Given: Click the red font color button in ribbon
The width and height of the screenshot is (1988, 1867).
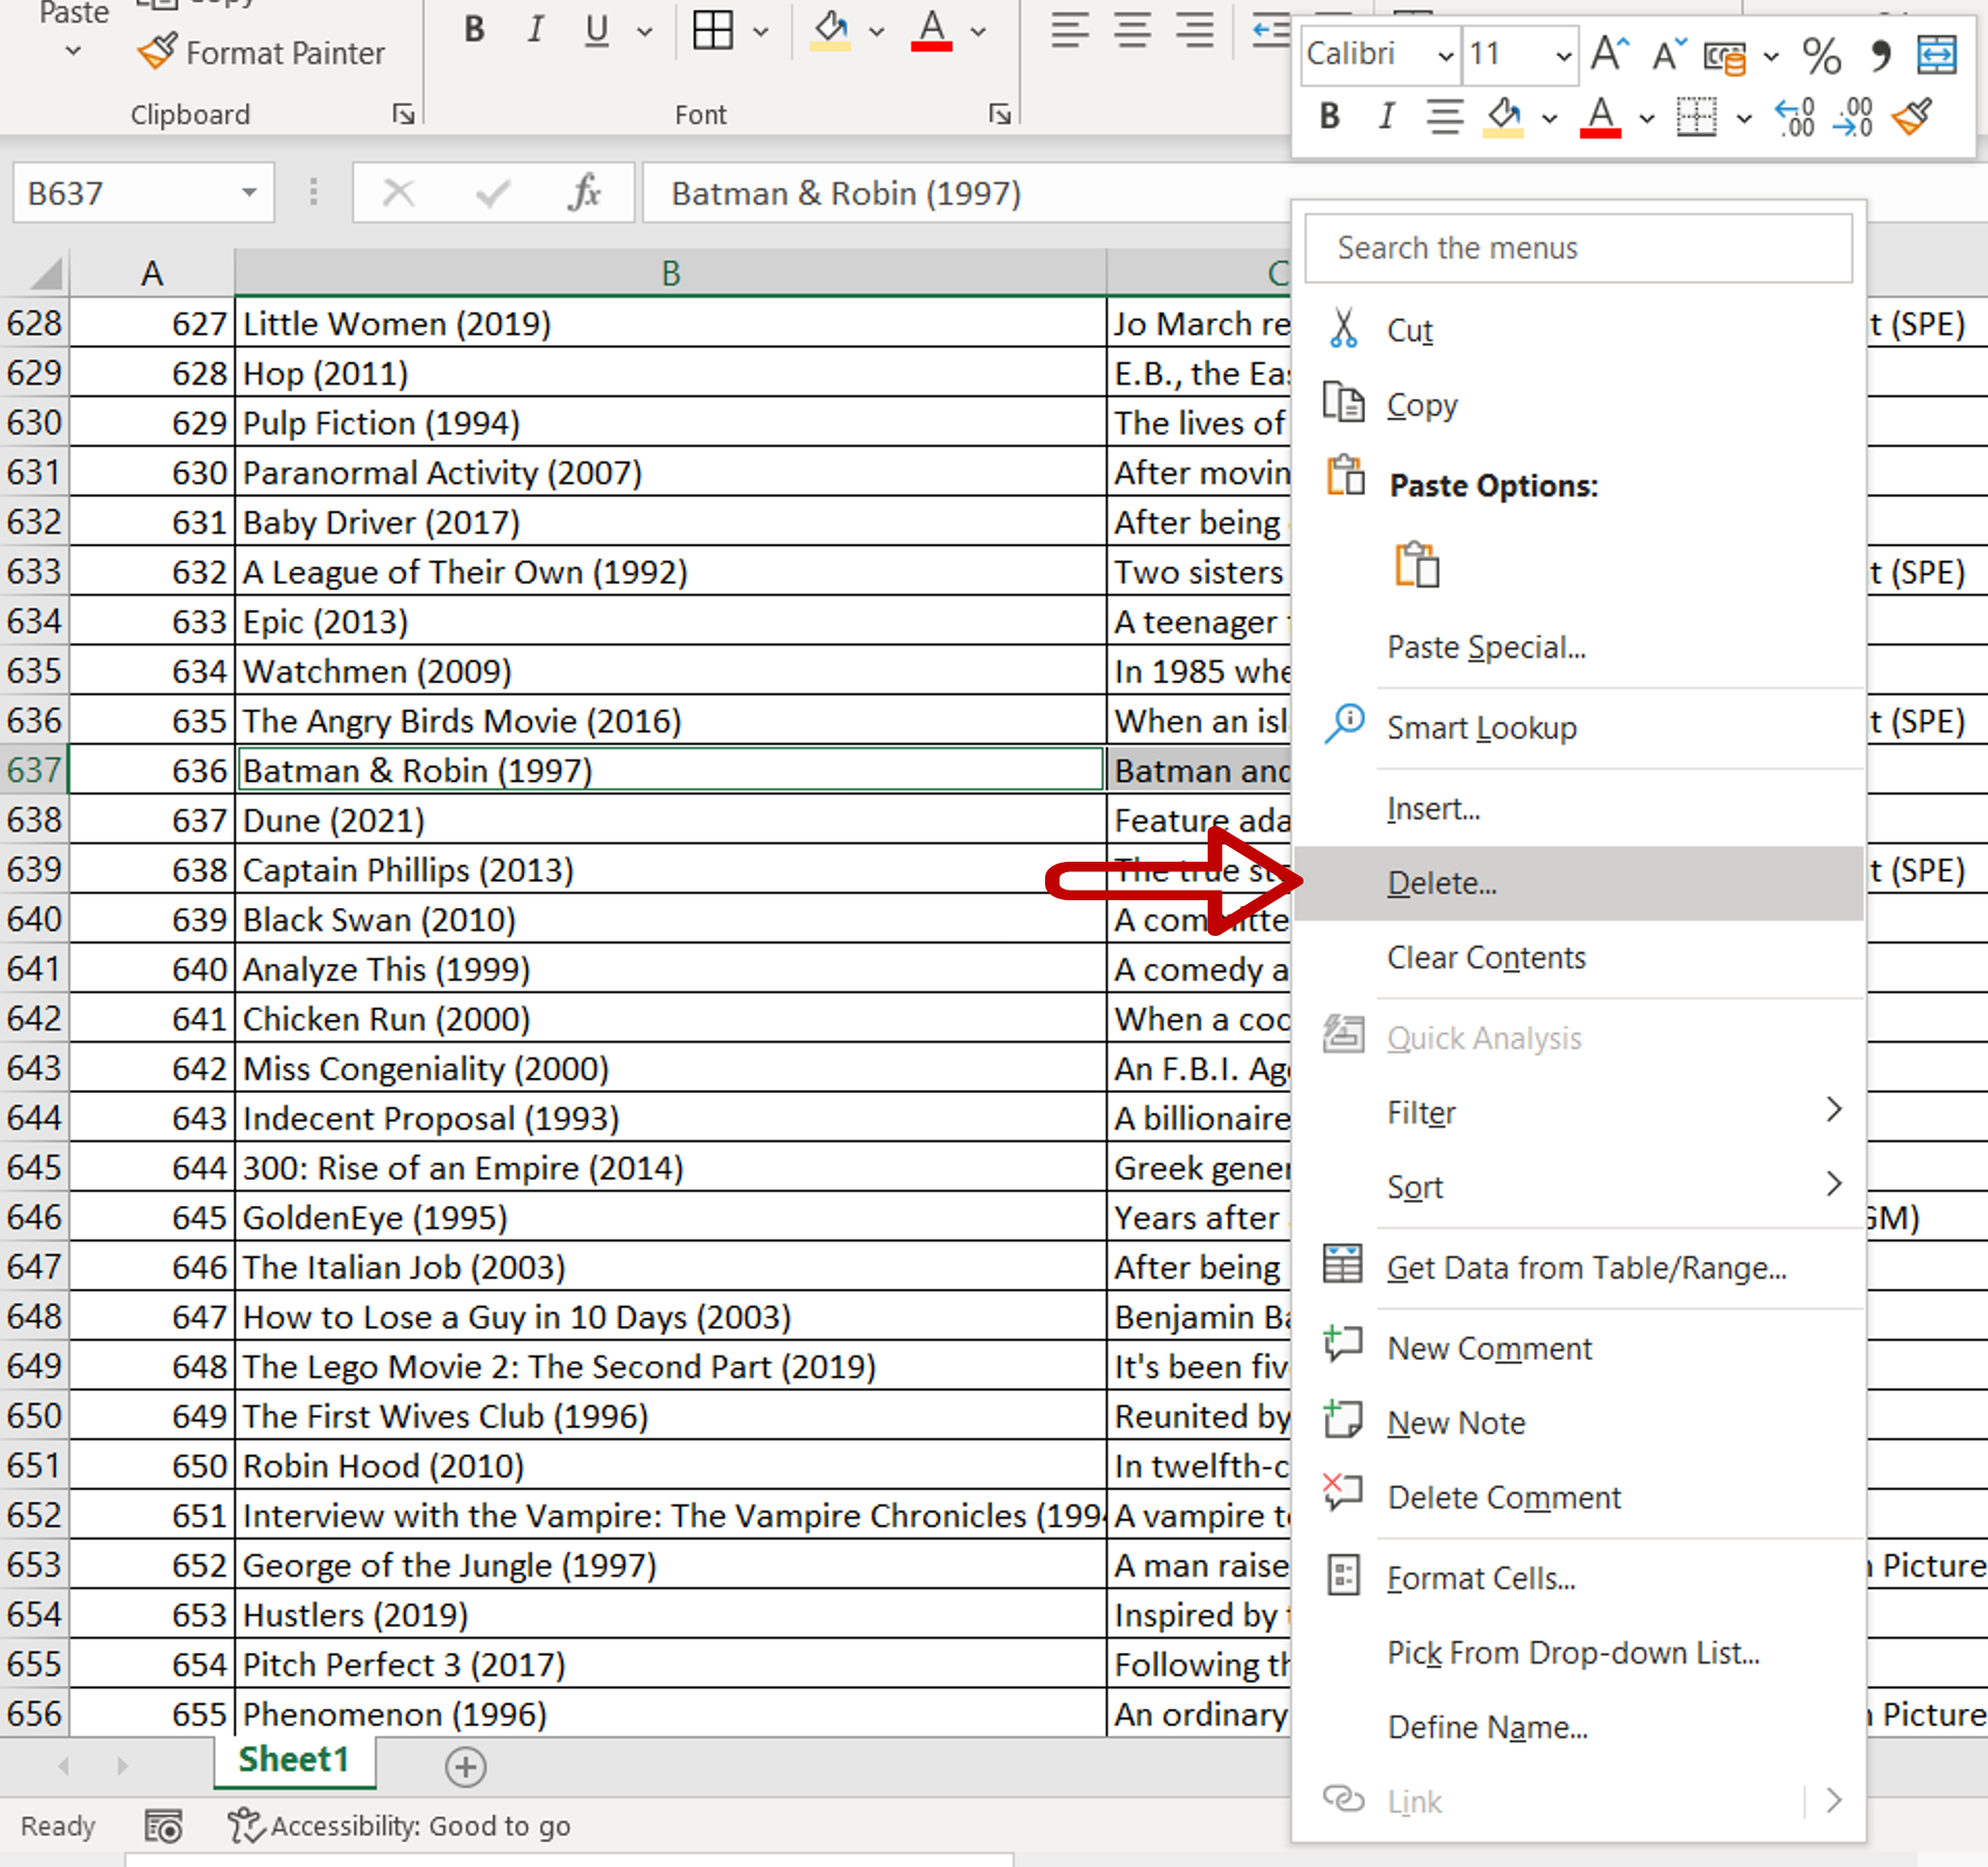Looking at the screenshot, I should 931,30.
